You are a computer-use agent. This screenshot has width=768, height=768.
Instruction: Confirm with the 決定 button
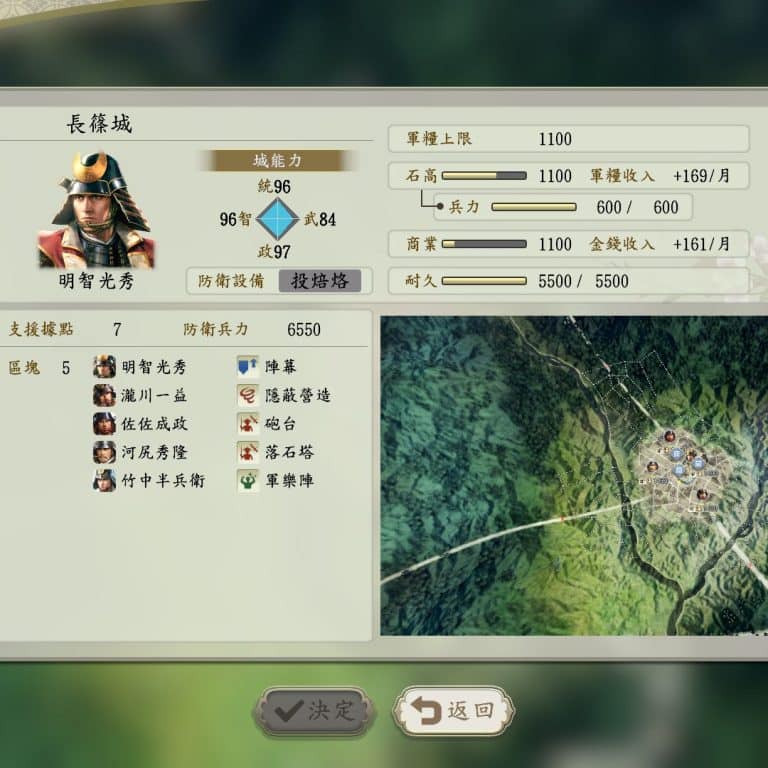pos(313,711)
